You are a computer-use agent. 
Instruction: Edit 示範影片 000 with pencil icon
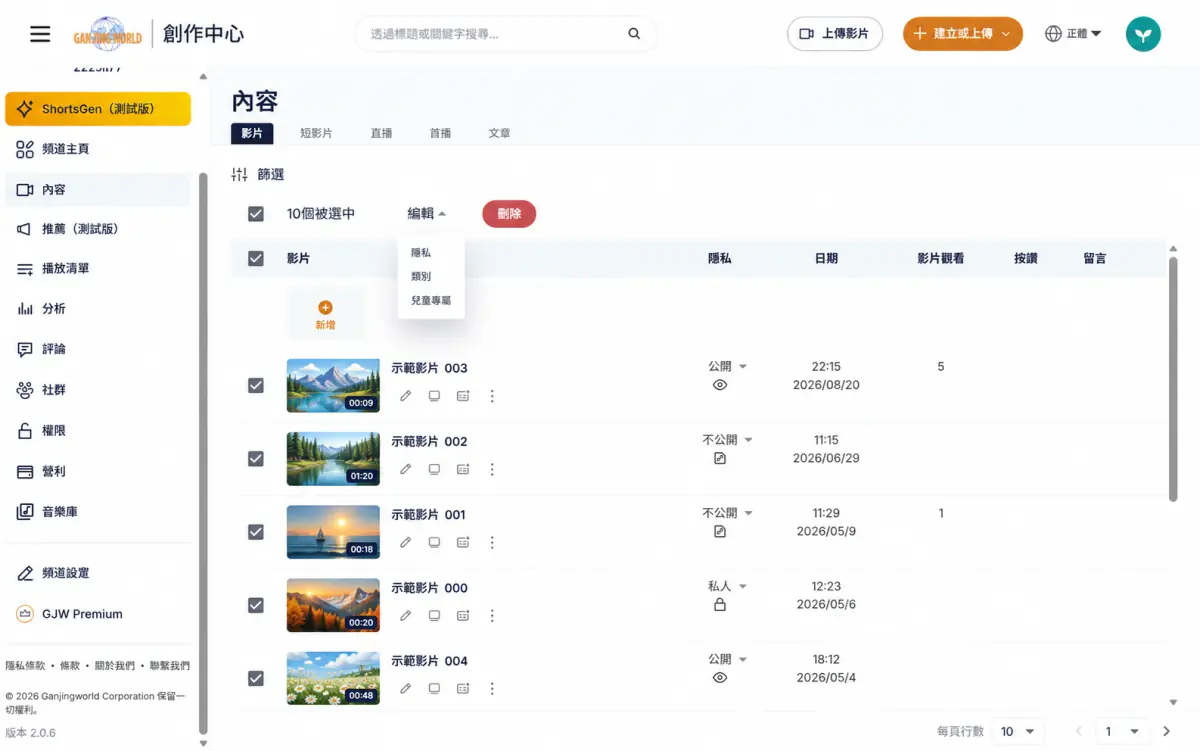405,615
